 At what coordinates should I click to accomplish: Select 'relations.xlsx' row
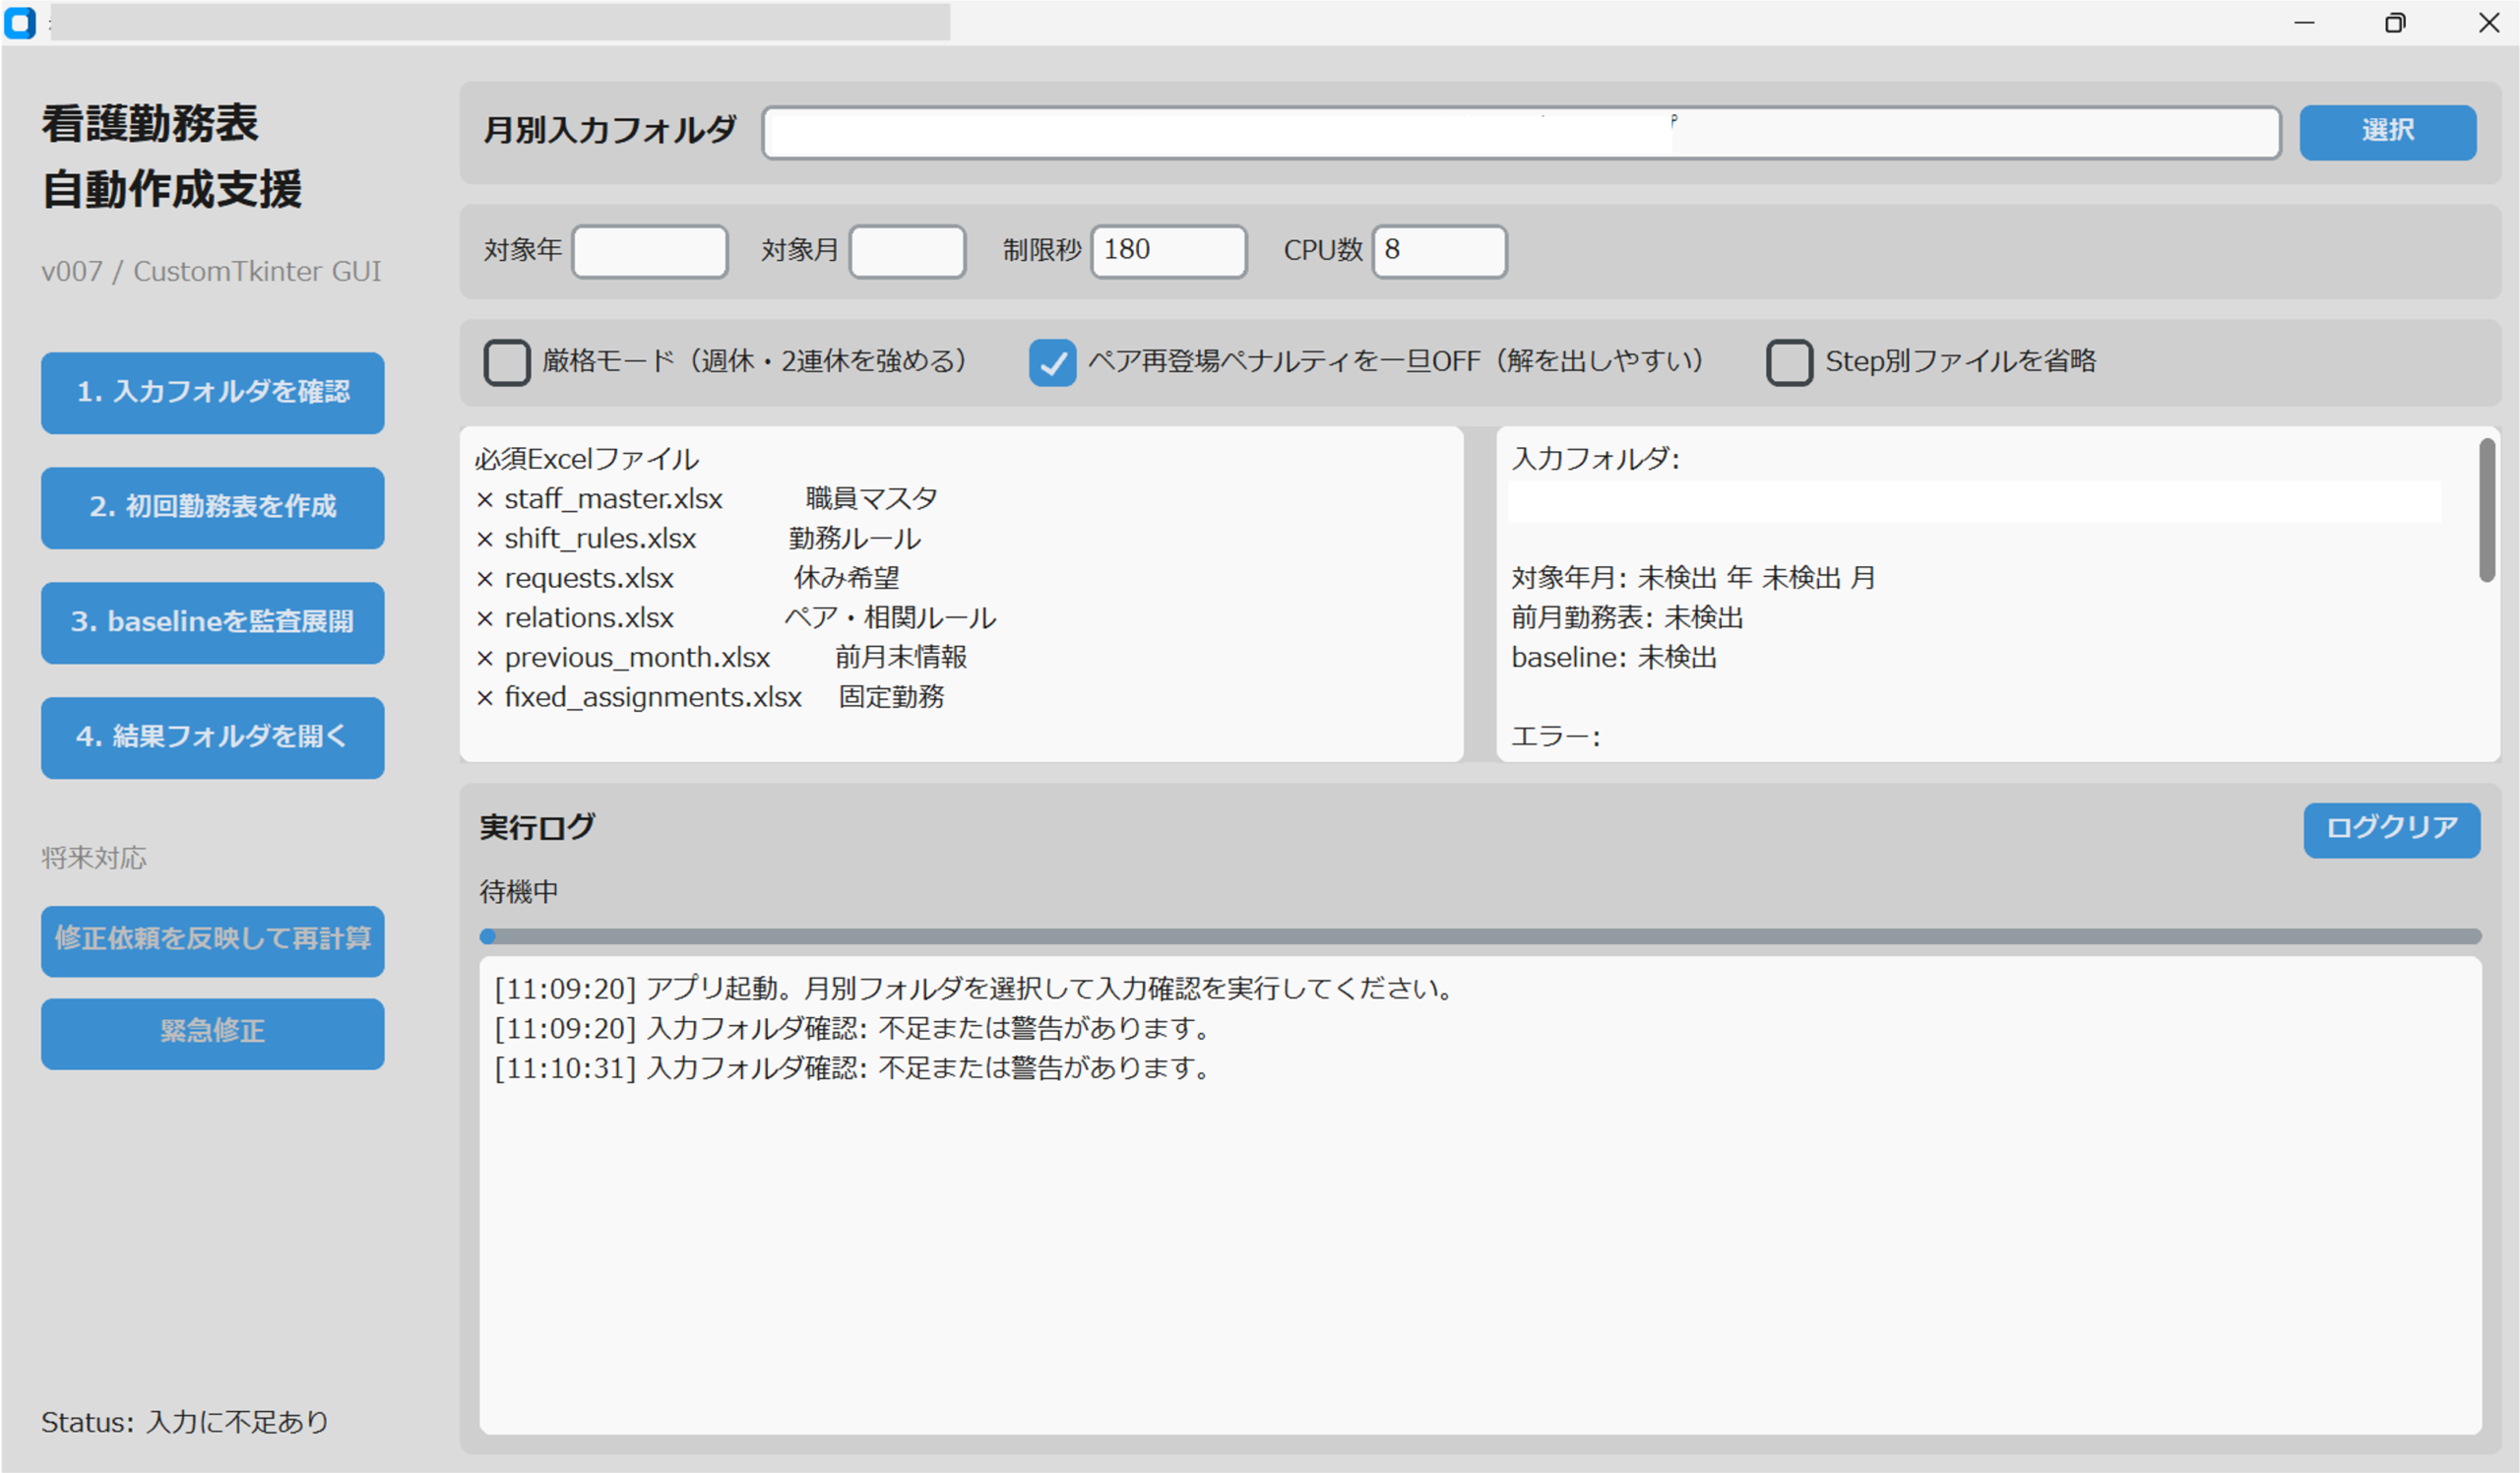point(735,617)
